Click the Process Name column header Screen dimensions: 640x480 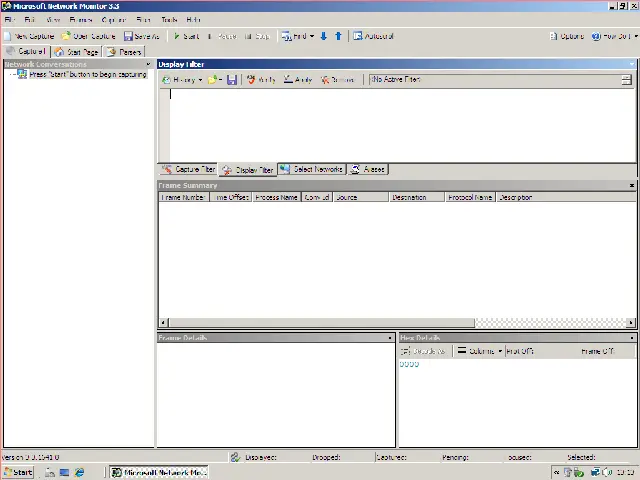pyautogui.click(x=277, y=197)
